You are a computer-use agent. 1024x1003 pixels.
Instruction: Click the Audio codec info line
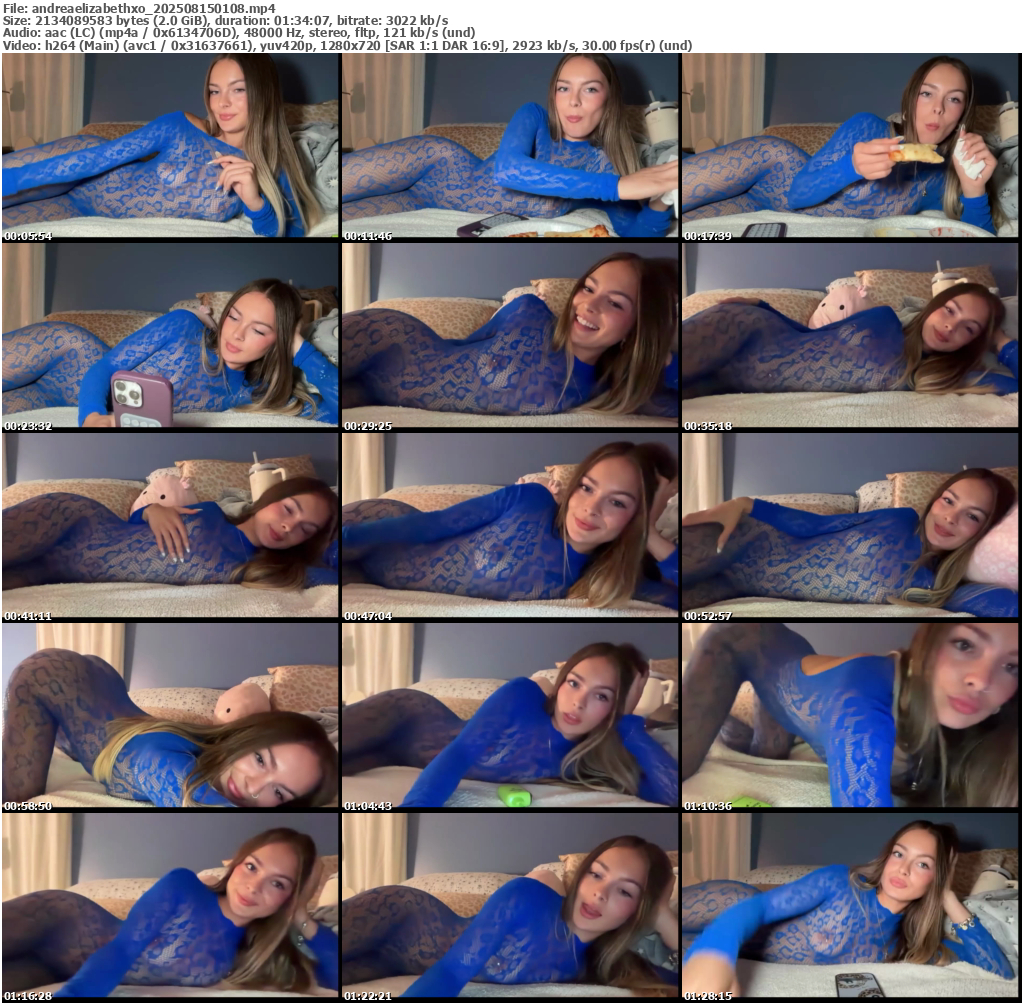coord(240,33)
